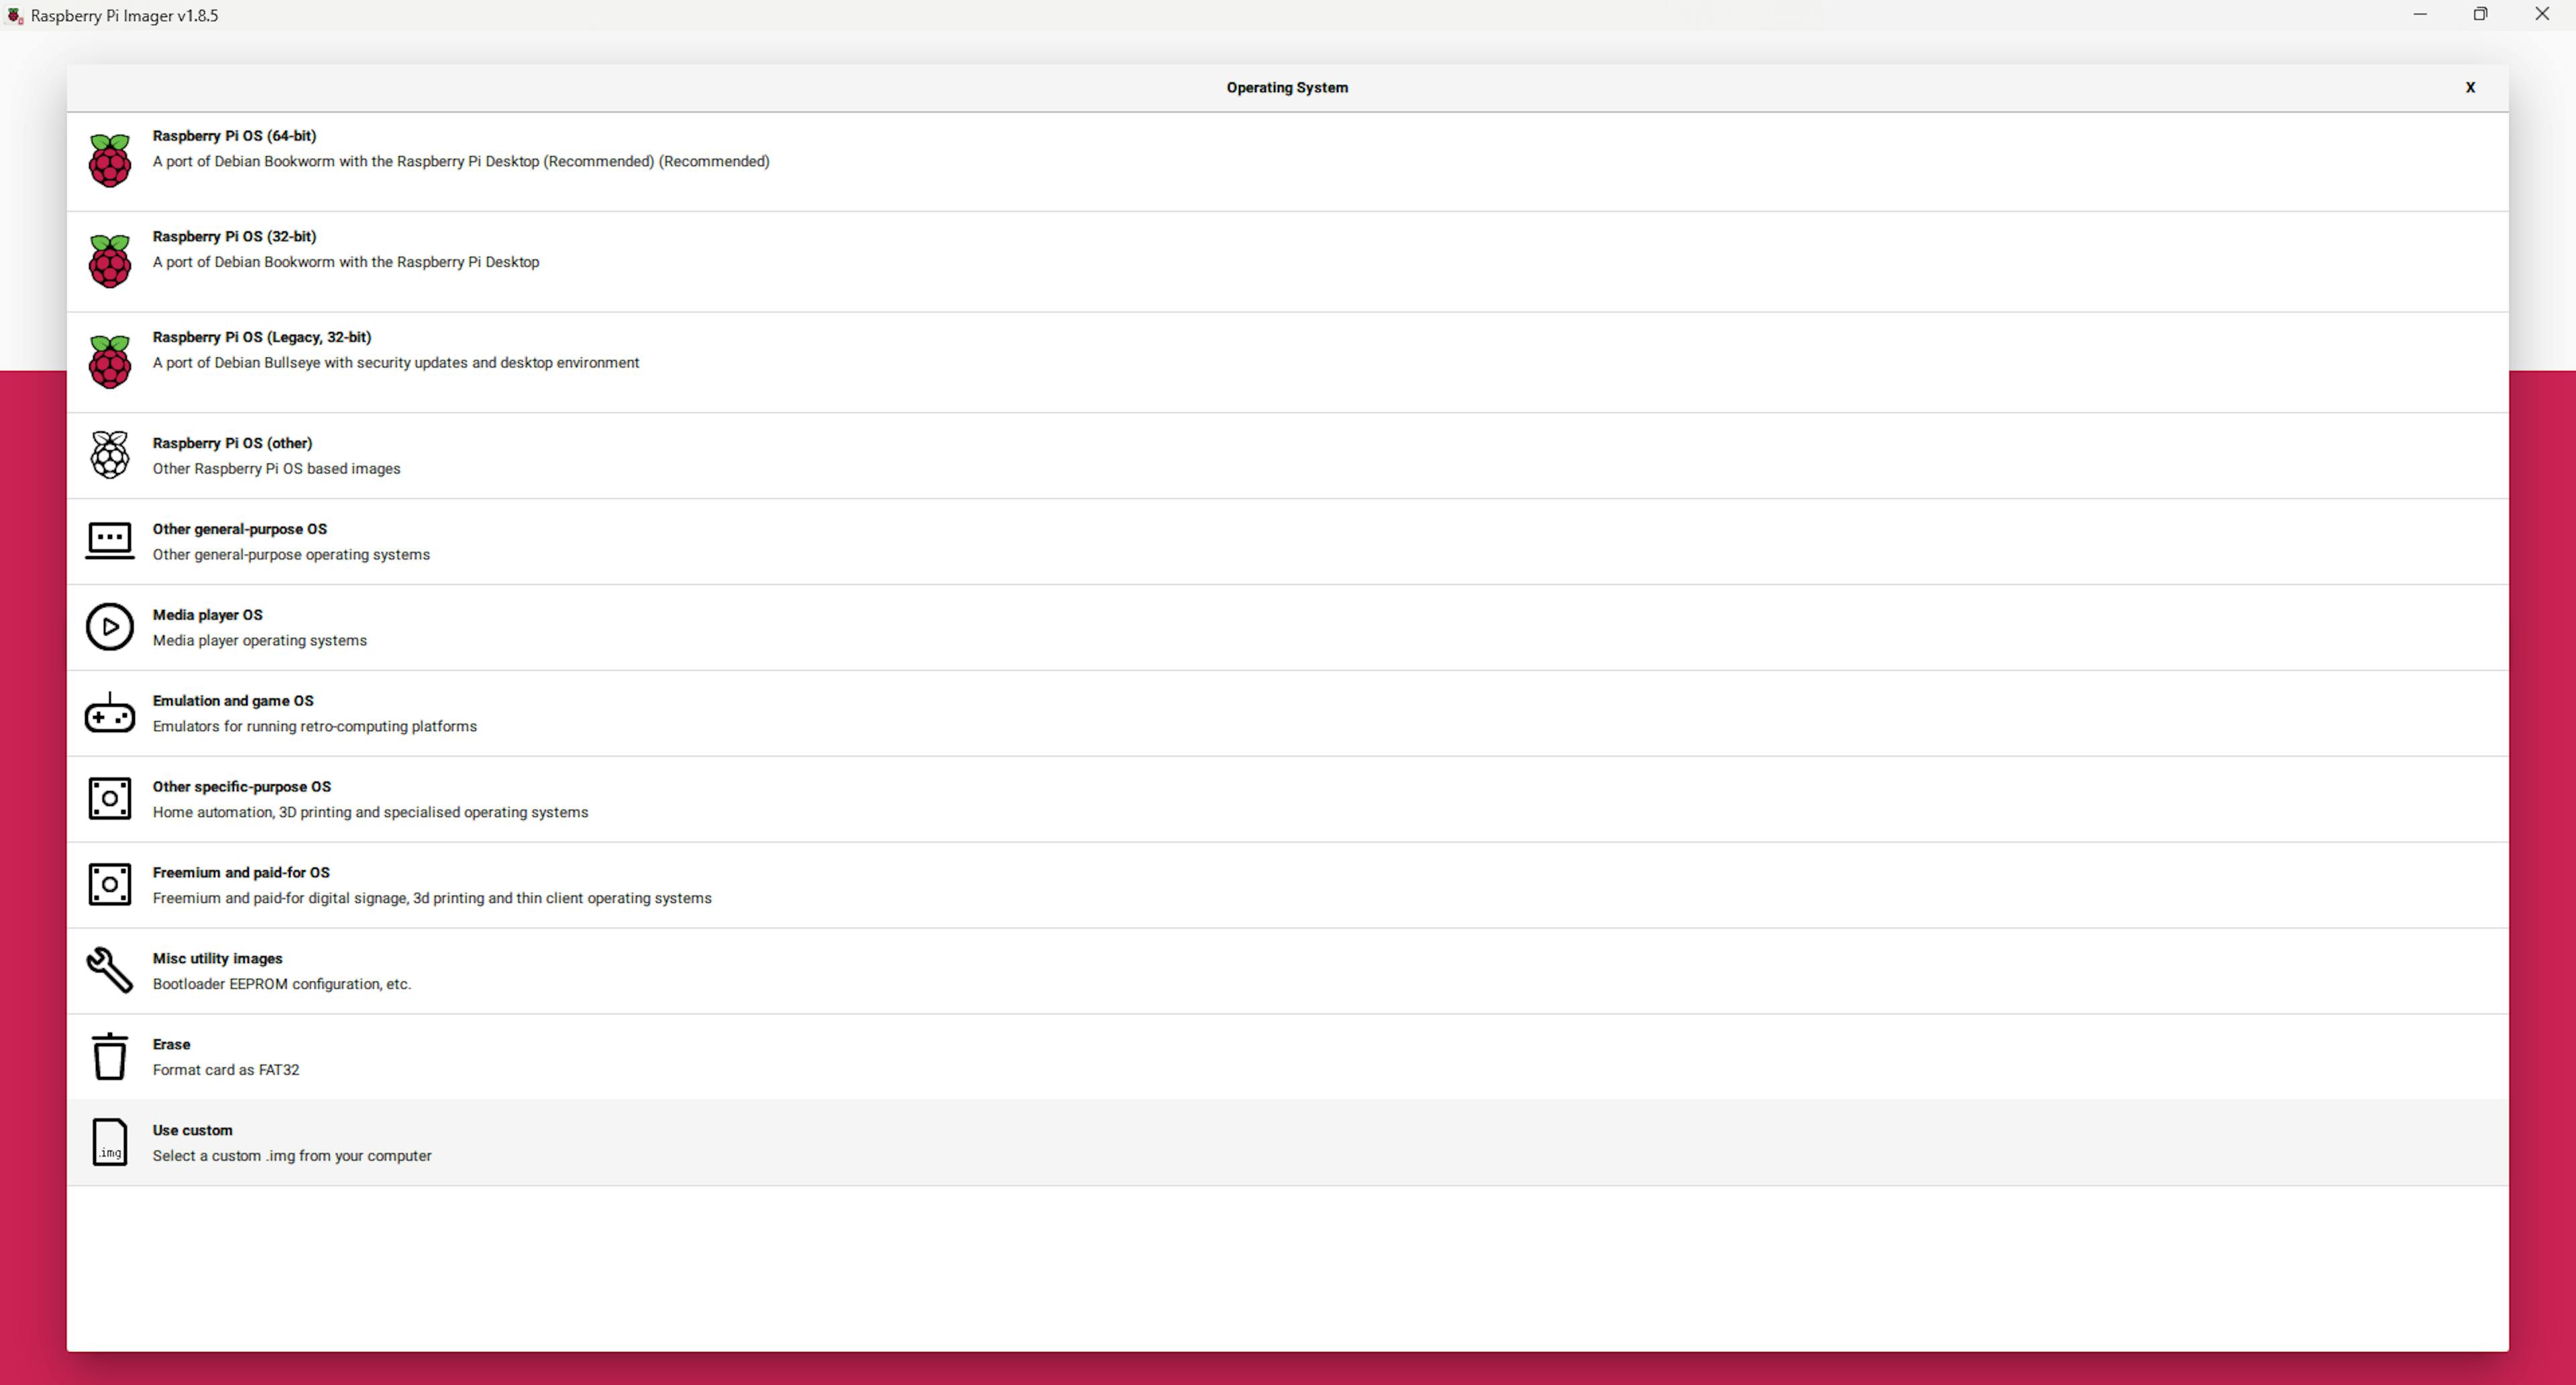This screenshot has width=2576, height=1385.
Task: Click the raspberry icon for Legacy 32-bit OS
Action: click(109, 362)
